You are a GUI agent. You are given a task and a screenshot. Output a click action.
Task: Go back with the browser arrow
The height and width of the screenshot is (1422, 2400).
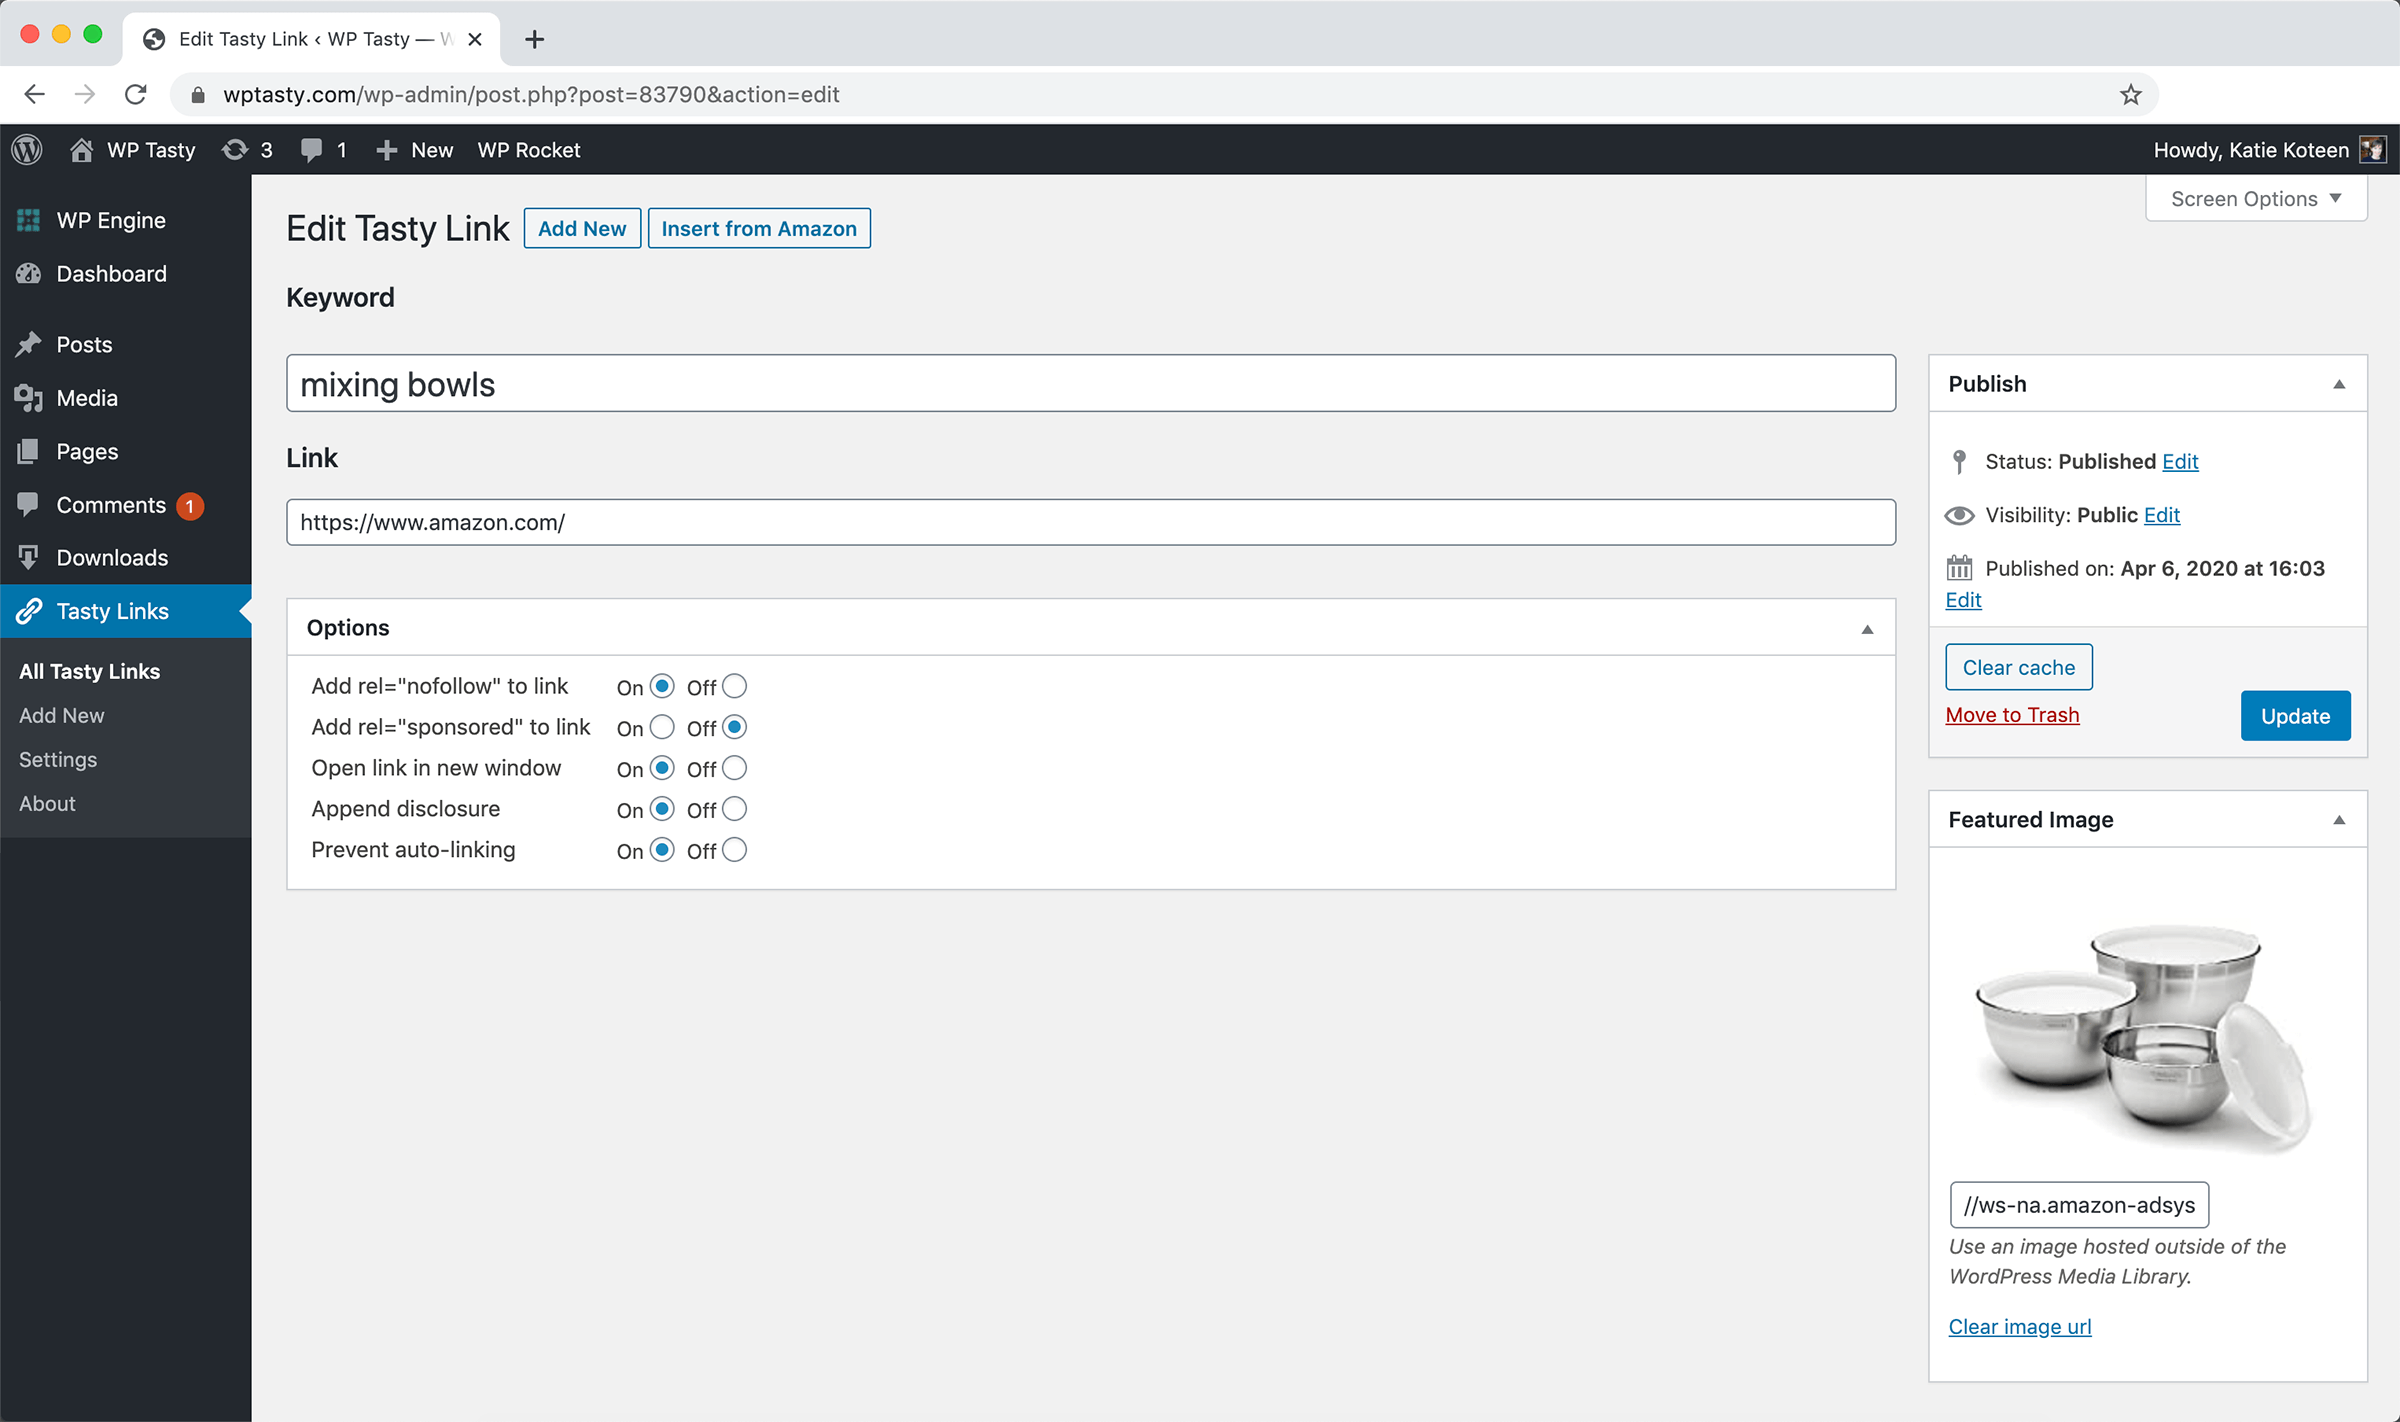[x=35, y=95]
